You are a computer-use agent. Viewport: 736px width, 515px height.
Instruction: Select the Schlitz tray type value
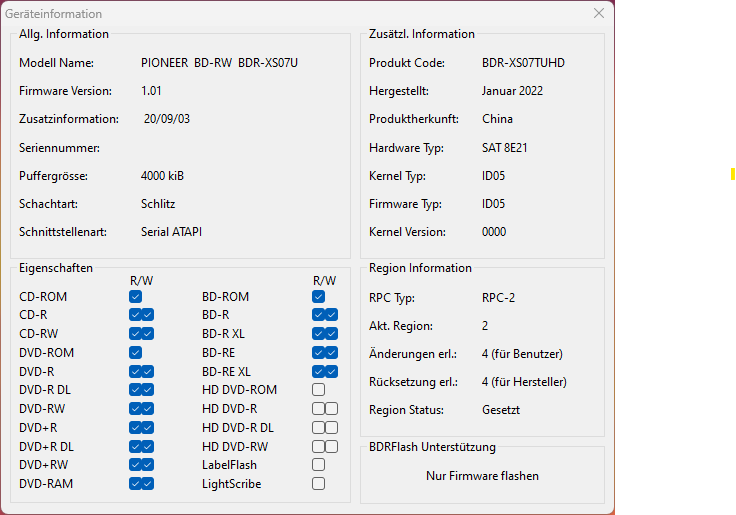point(158,204)
